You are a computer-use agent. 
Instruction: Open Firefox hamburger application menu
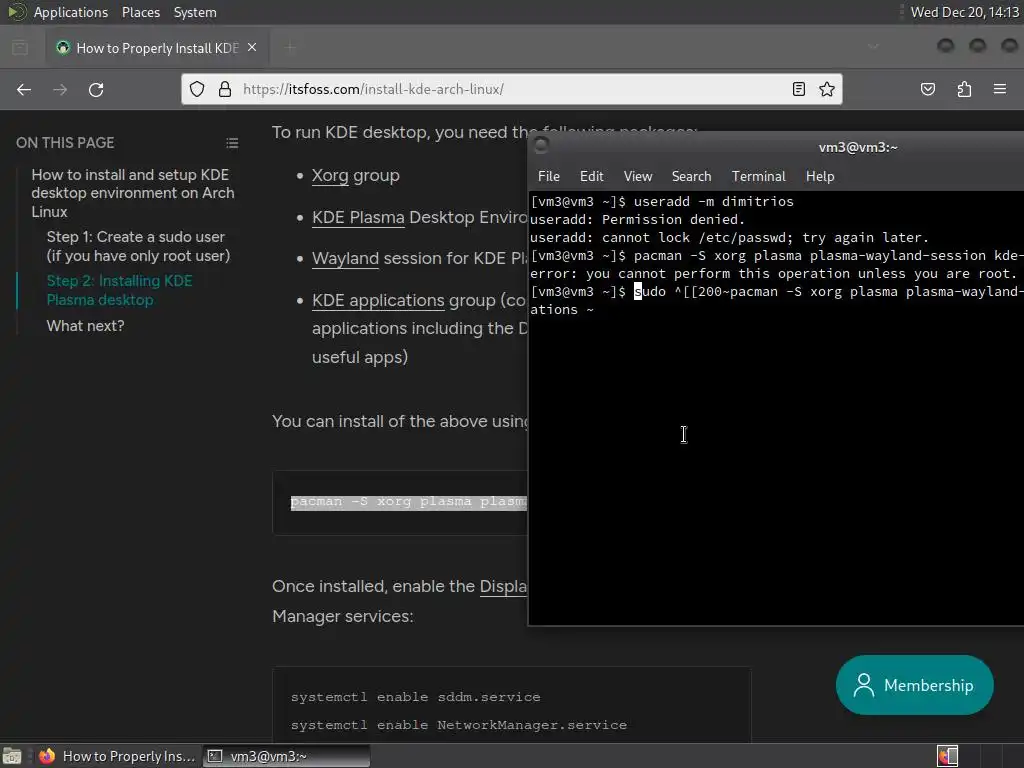coord(999,89)
